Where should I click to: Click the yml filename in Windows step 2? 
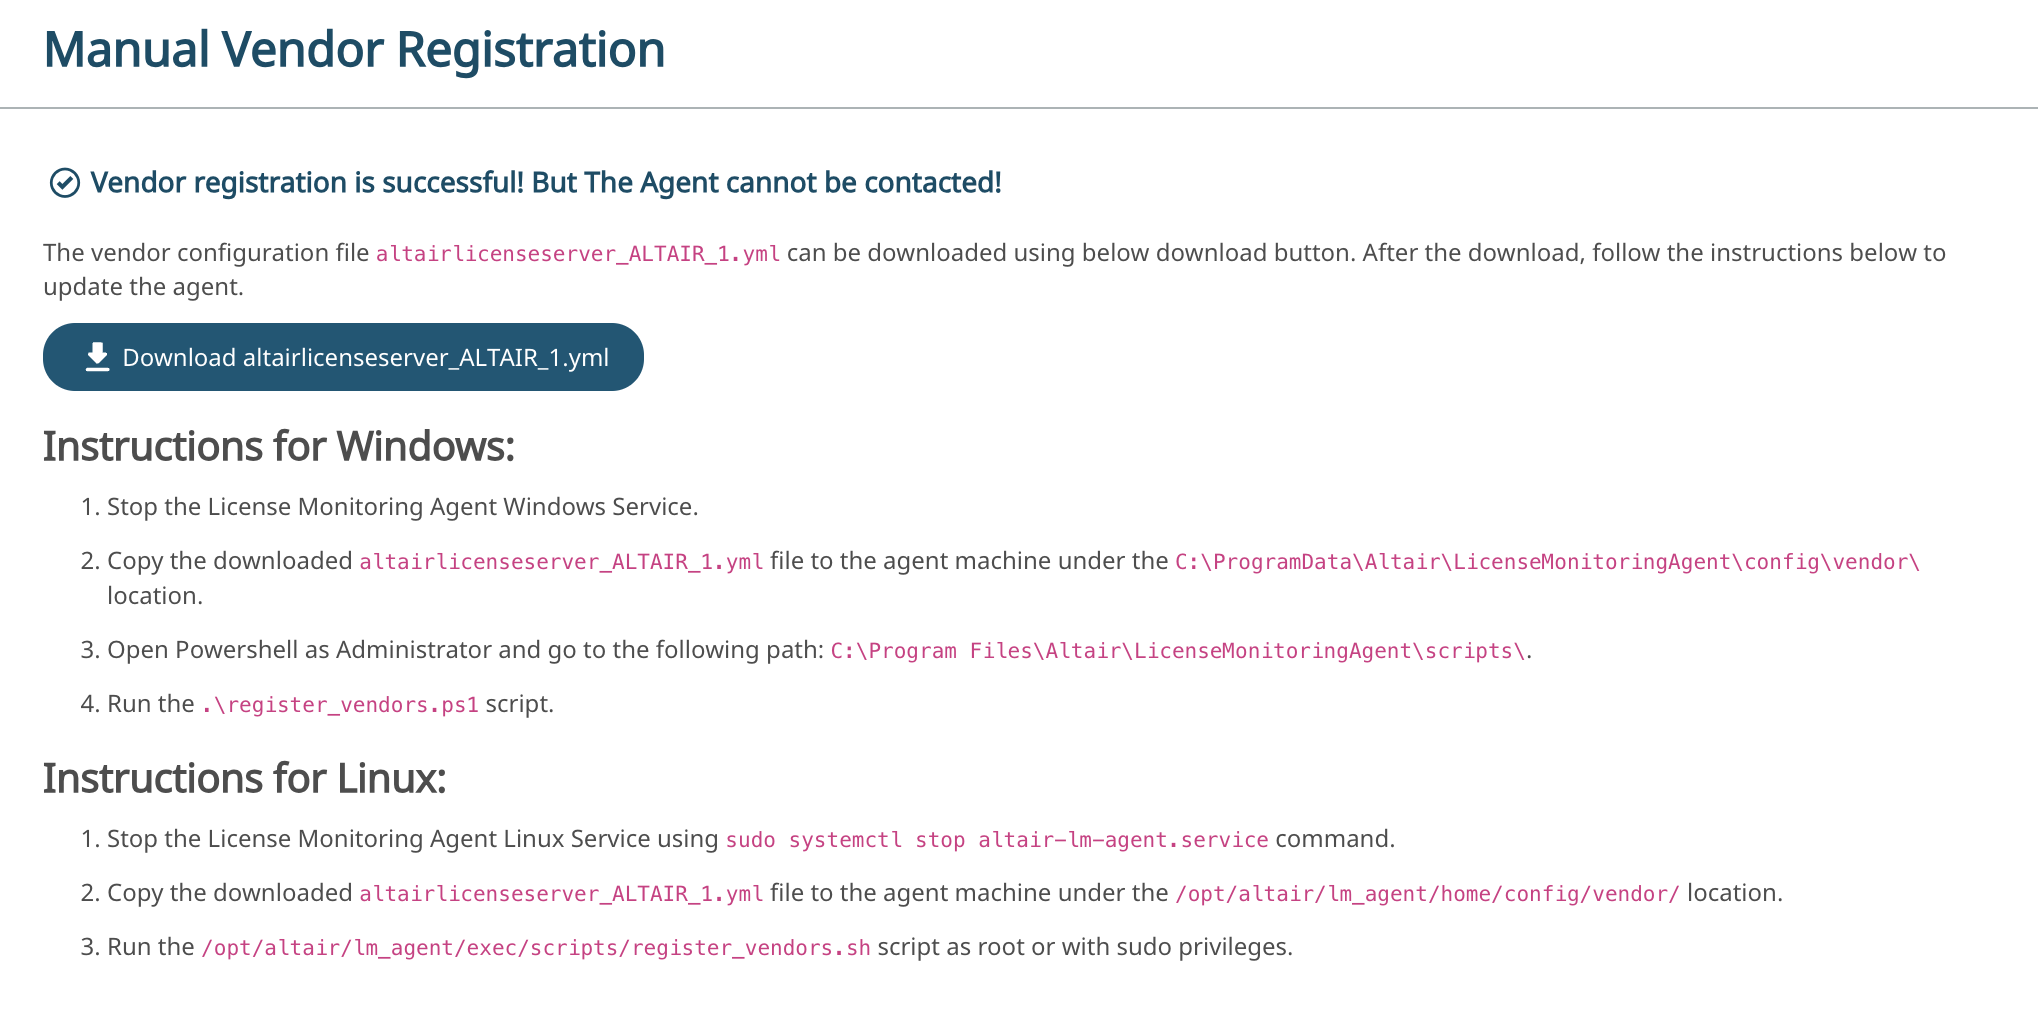(x=561, y=562)
